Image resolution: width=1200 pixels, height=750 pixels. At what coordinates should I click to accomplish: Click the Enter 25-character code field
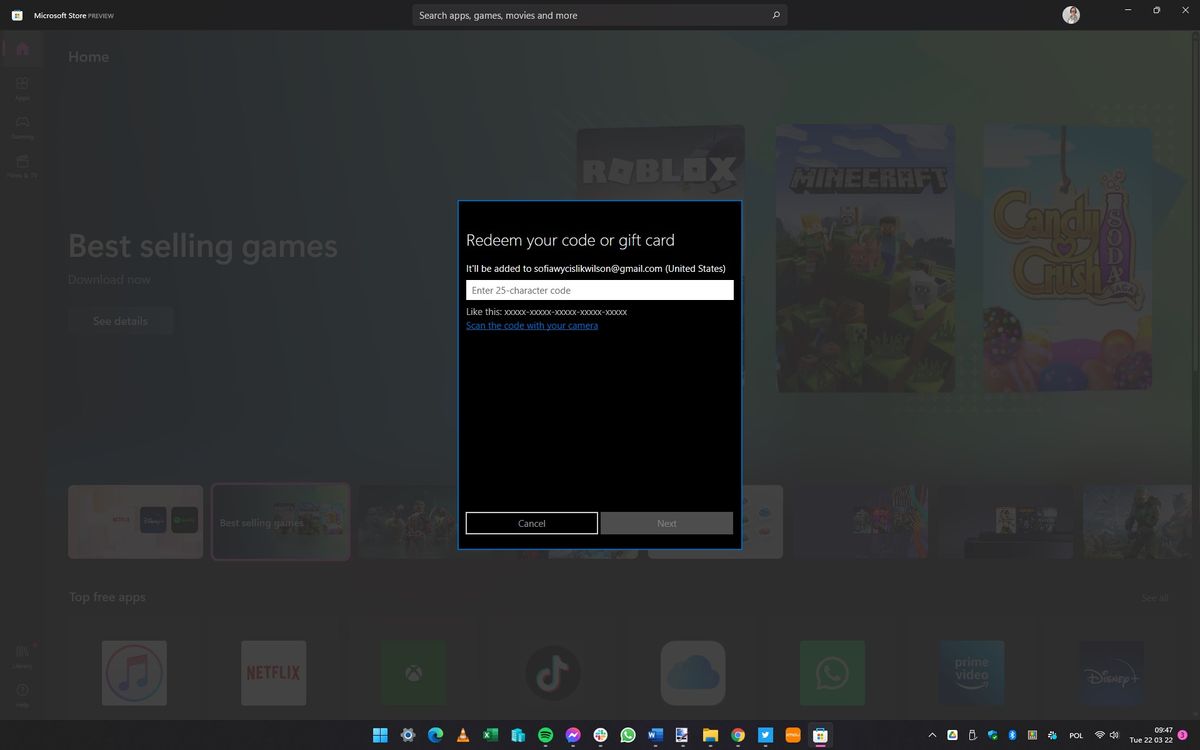coord(599,290)
